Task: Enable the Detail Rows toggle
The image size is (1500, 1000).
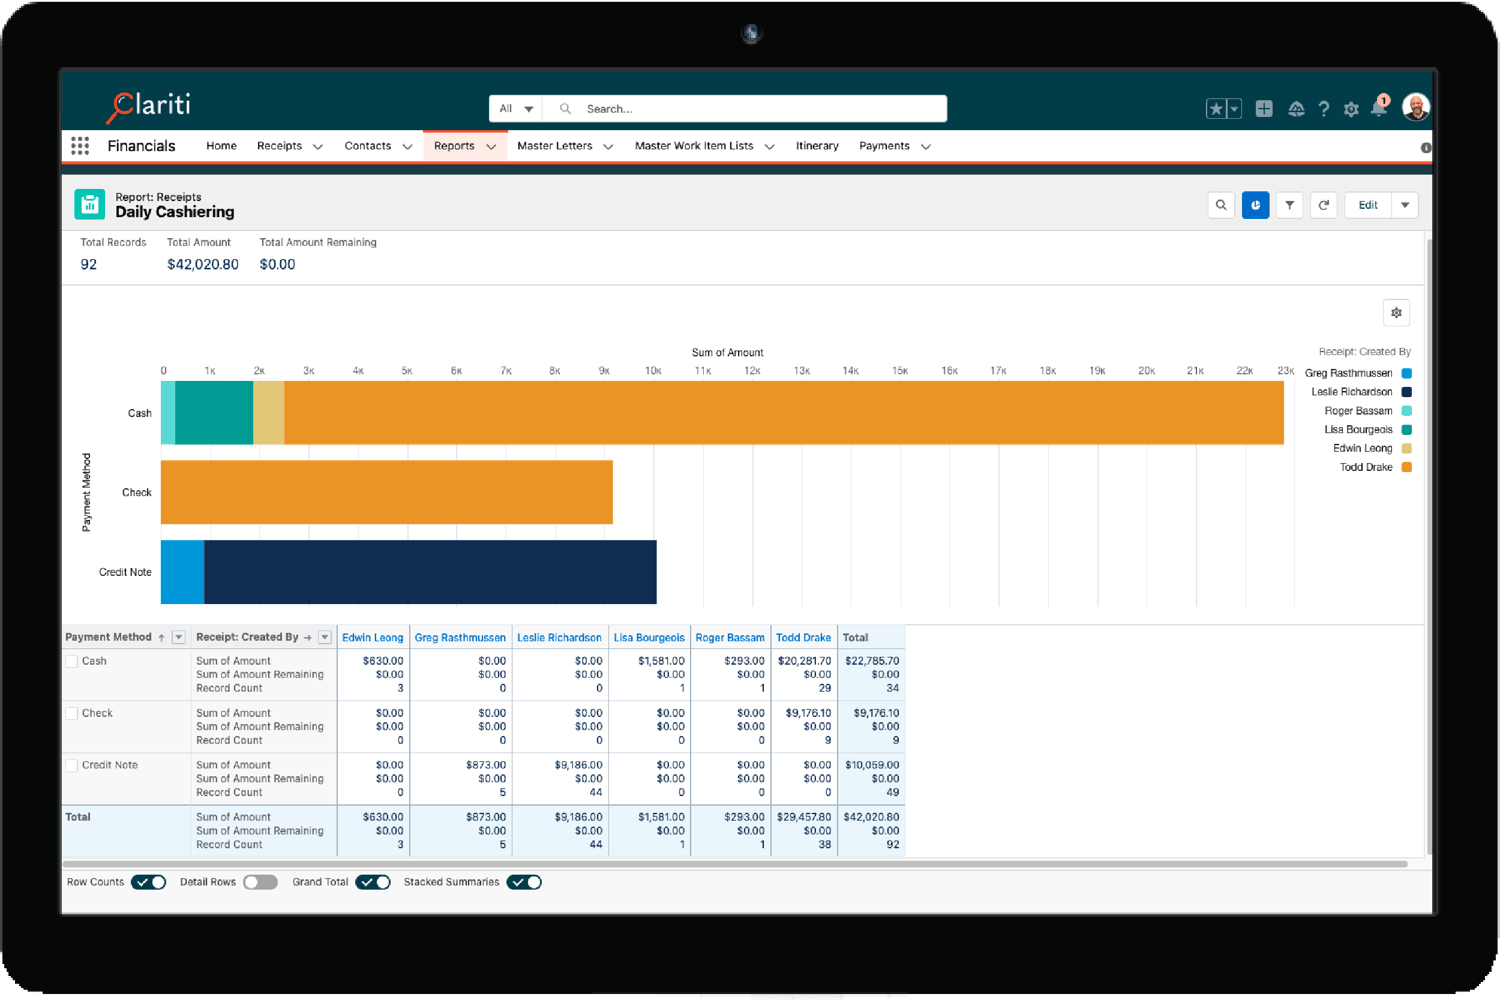Action: click(260, 882)
